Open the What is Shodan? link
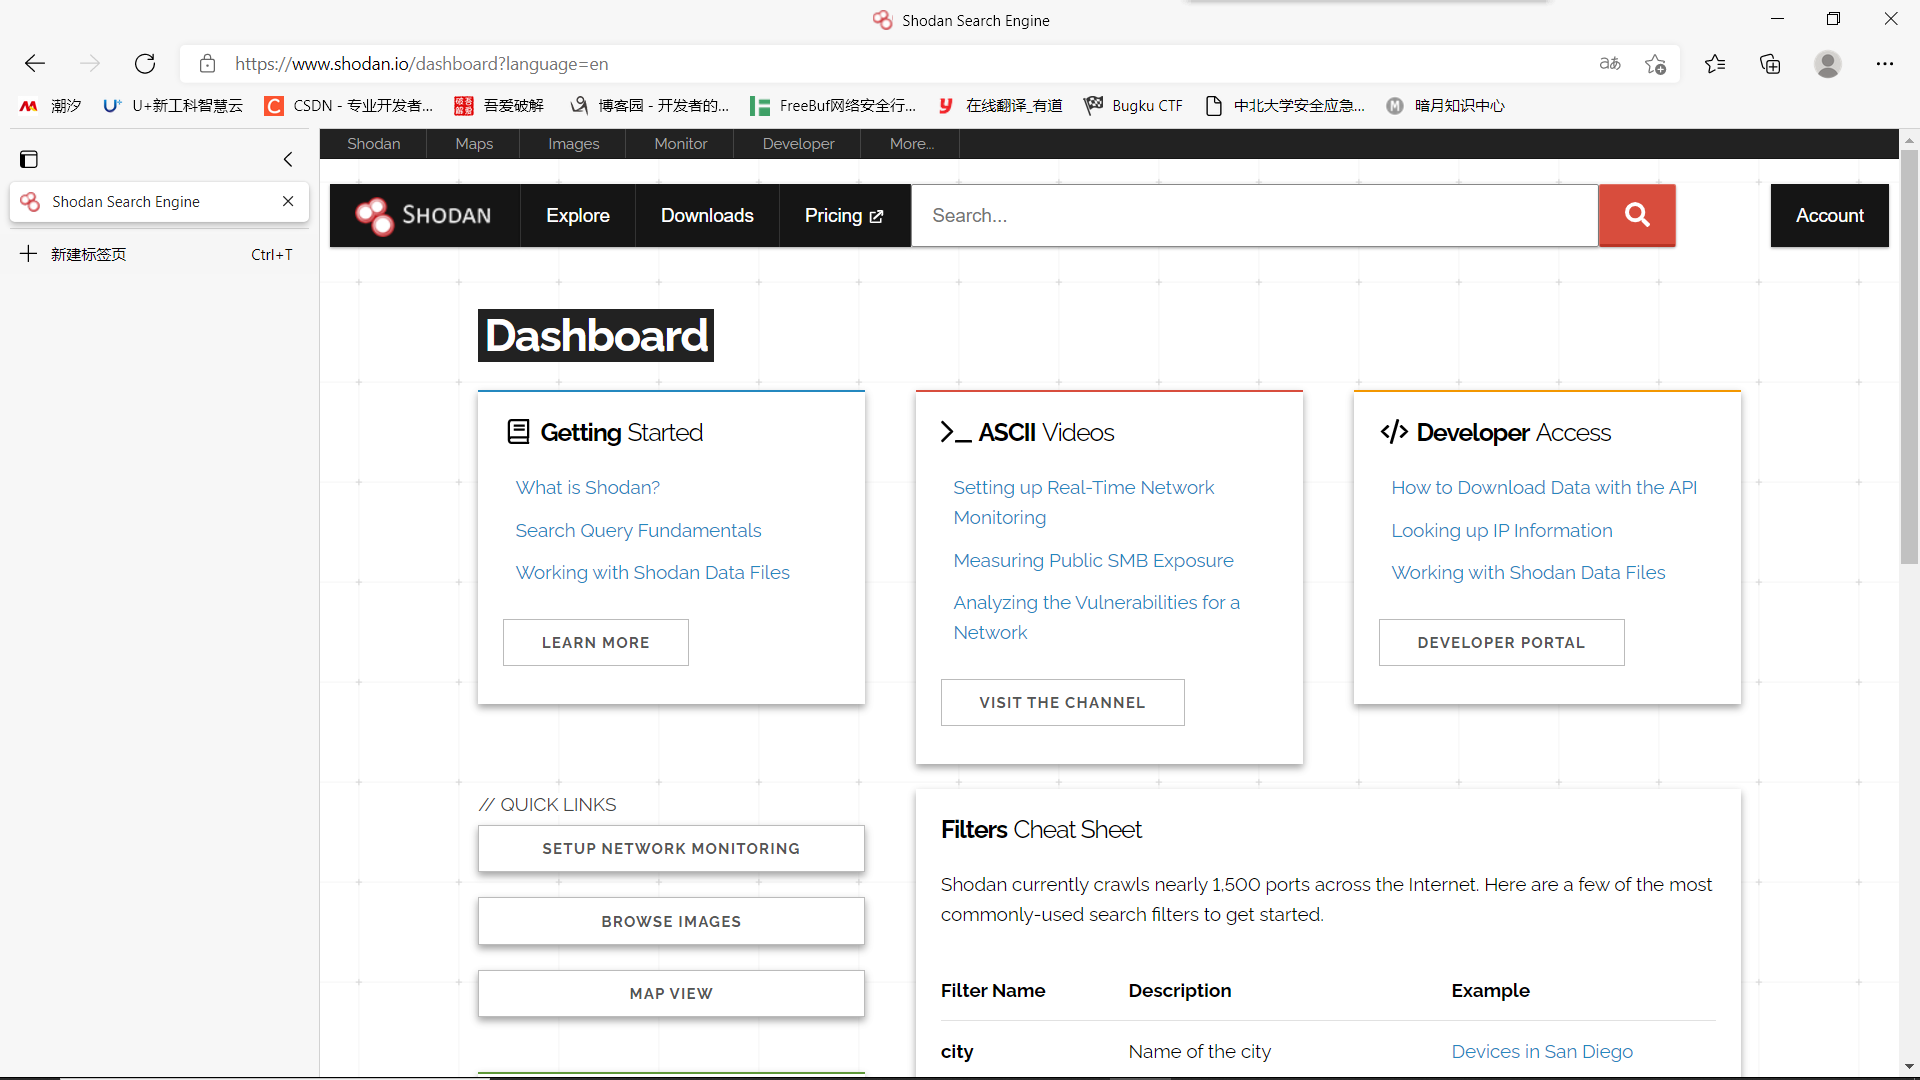This screenshot has width=1920, height=1080. click(587, 487)
